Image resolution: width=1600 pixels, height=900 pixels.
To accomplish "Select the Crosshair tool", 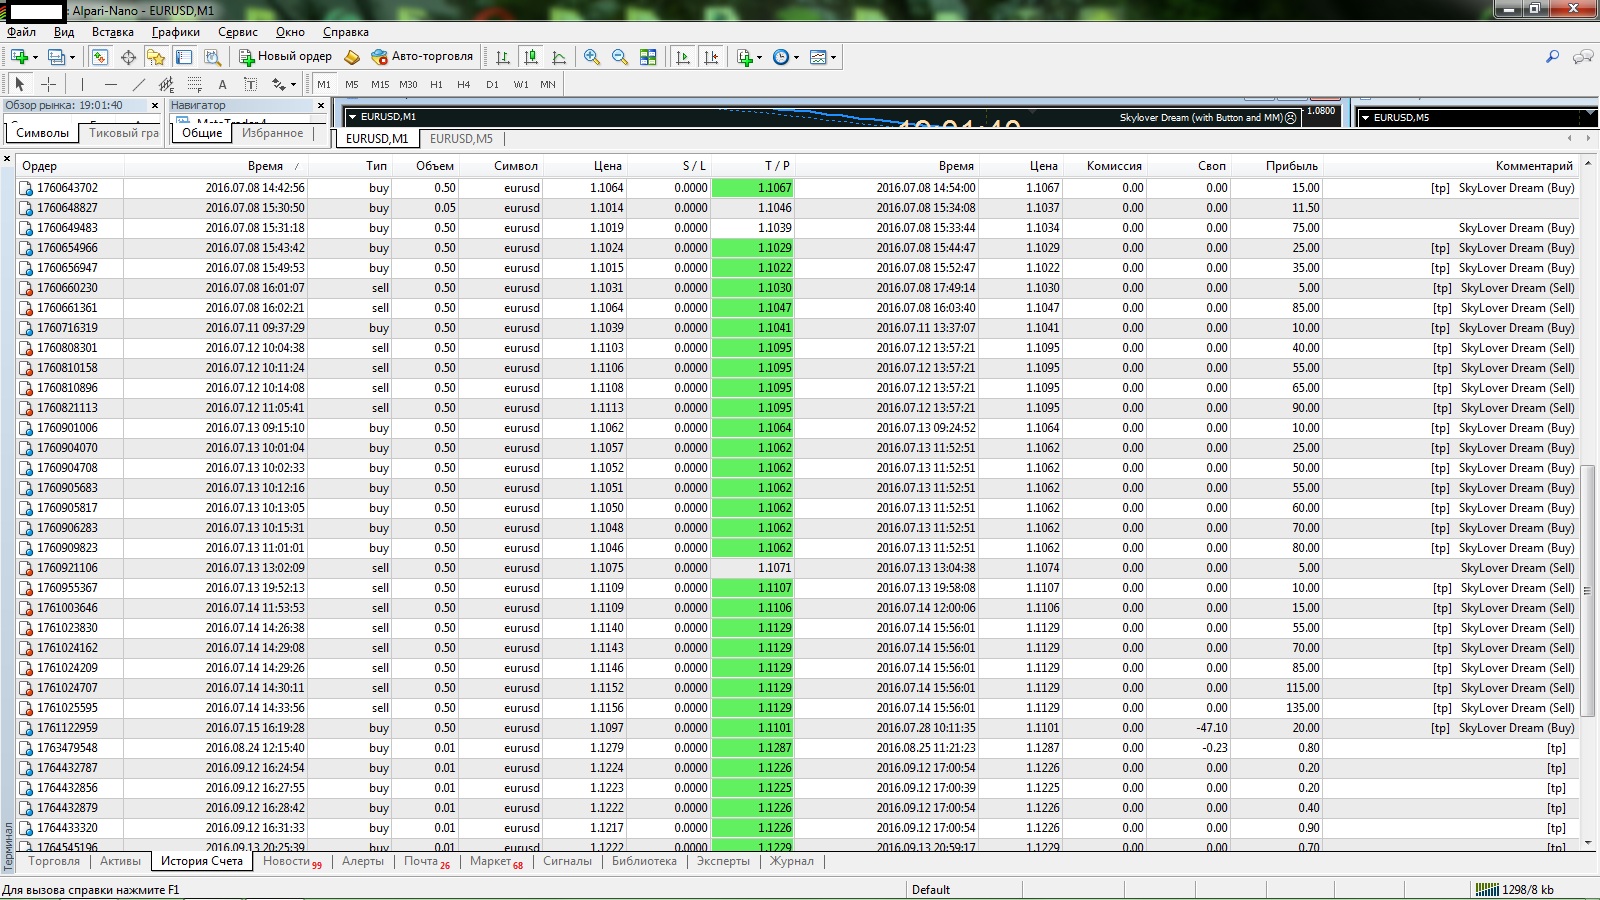I will 48,84.
